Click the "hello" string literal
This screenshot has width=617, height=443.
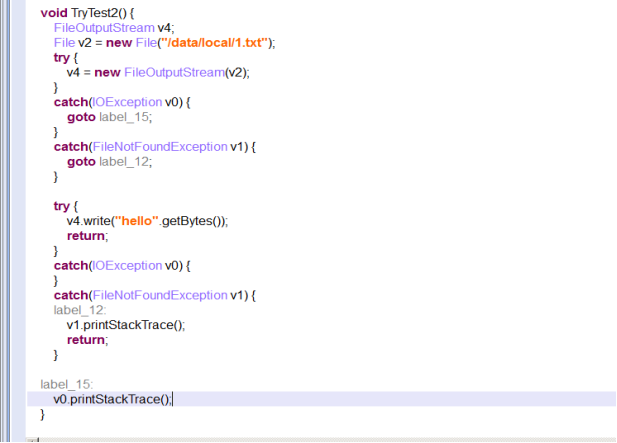pos(136,221)
